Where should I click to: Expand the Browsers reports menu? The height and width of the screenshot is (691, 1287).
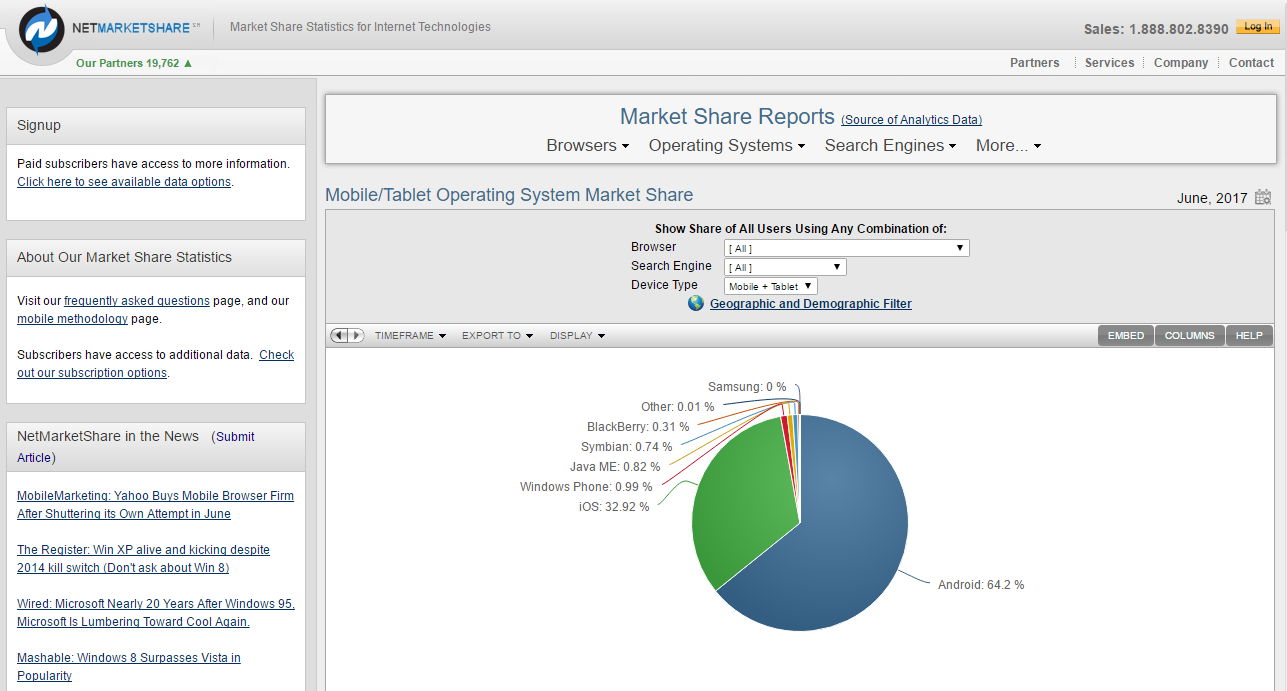click(x=587, y=145)
